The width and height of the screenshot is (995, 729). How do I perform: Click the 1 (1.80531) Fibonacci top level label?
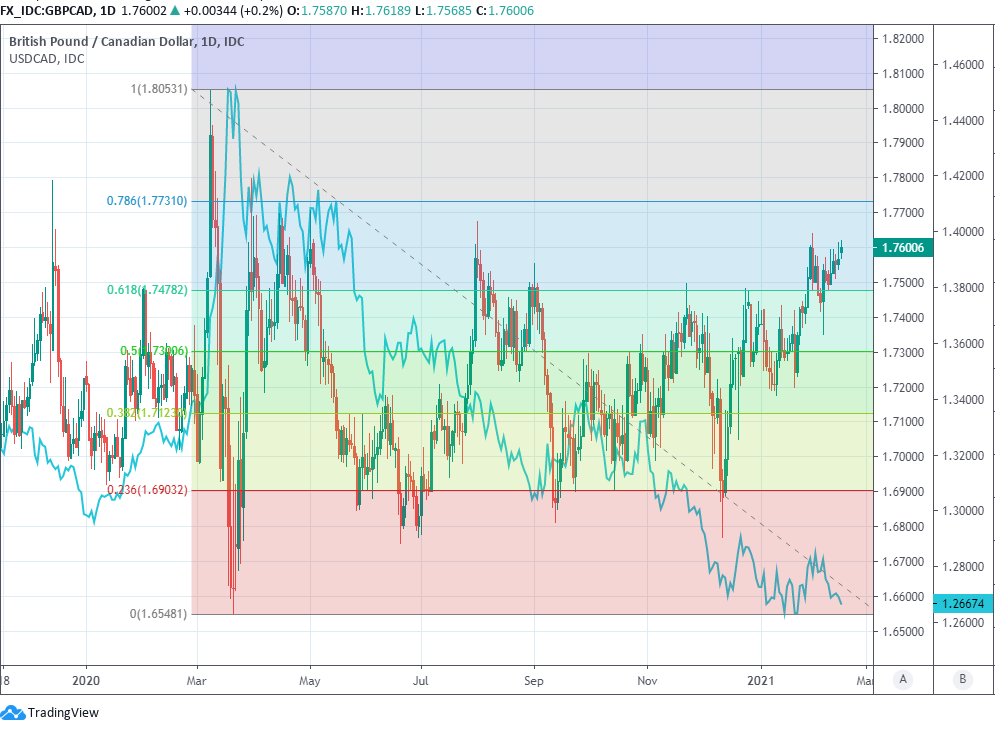pyautogui.click(x=160, y=90)
